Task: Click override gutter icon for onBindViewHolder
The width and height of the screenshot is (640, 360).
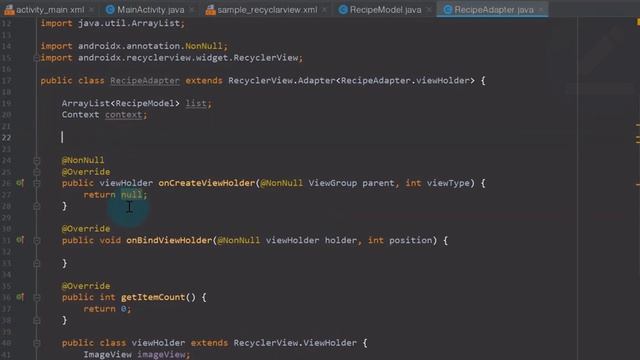Action: pyautogui.click(x=20, y=240)
